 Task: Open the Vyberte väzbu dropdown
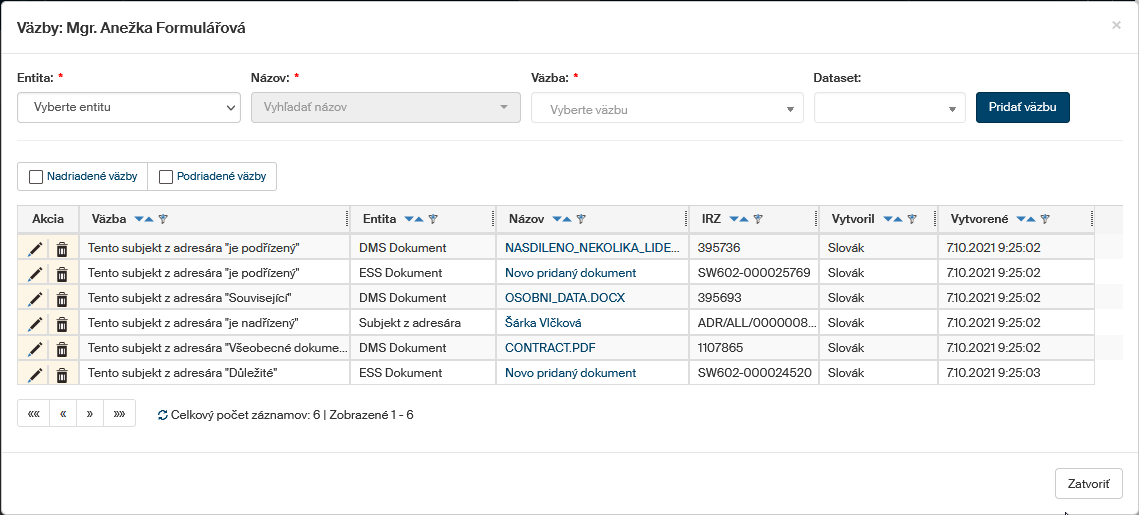click(x=667, y=109)
